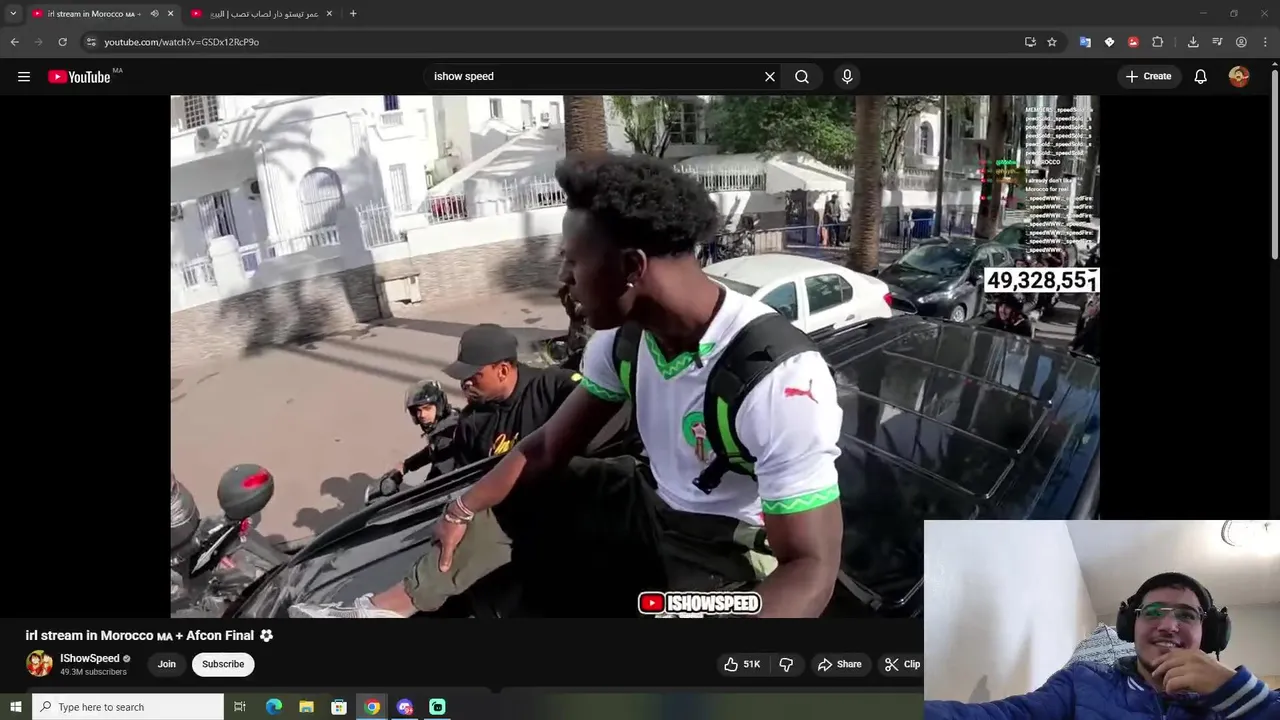Click the video title 'irl stream in Morocco'
1280x720 pixels.
click(x=140, y=635)
